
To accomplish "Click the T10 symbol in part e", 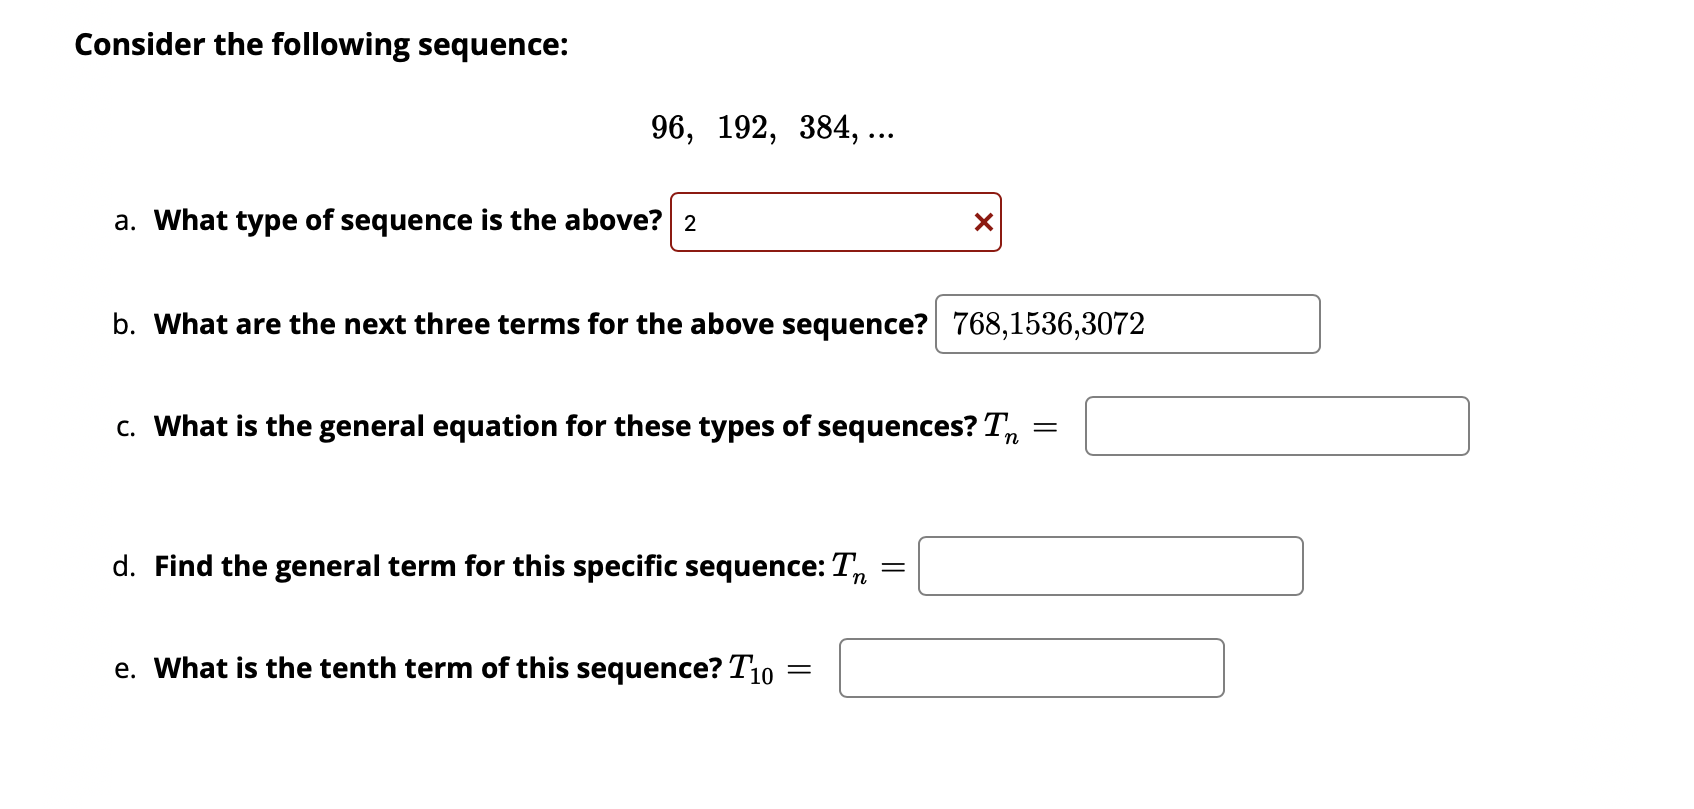I will point(749,669).
